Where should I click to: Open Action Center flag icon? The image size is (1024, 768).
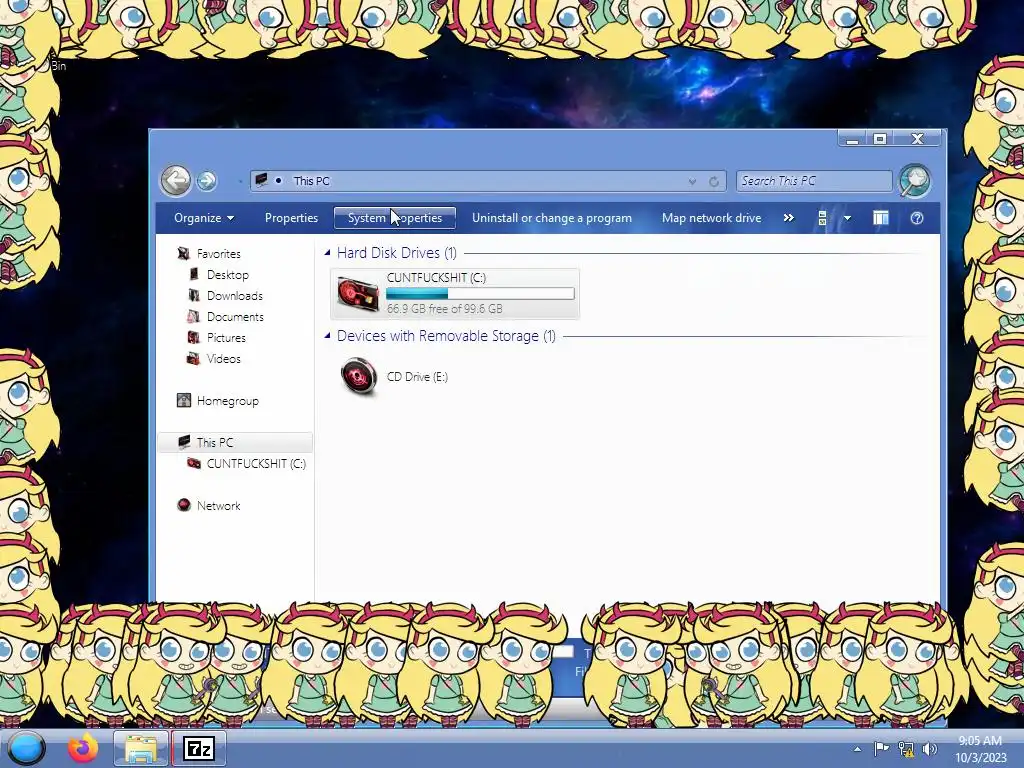tap(881, 748)
